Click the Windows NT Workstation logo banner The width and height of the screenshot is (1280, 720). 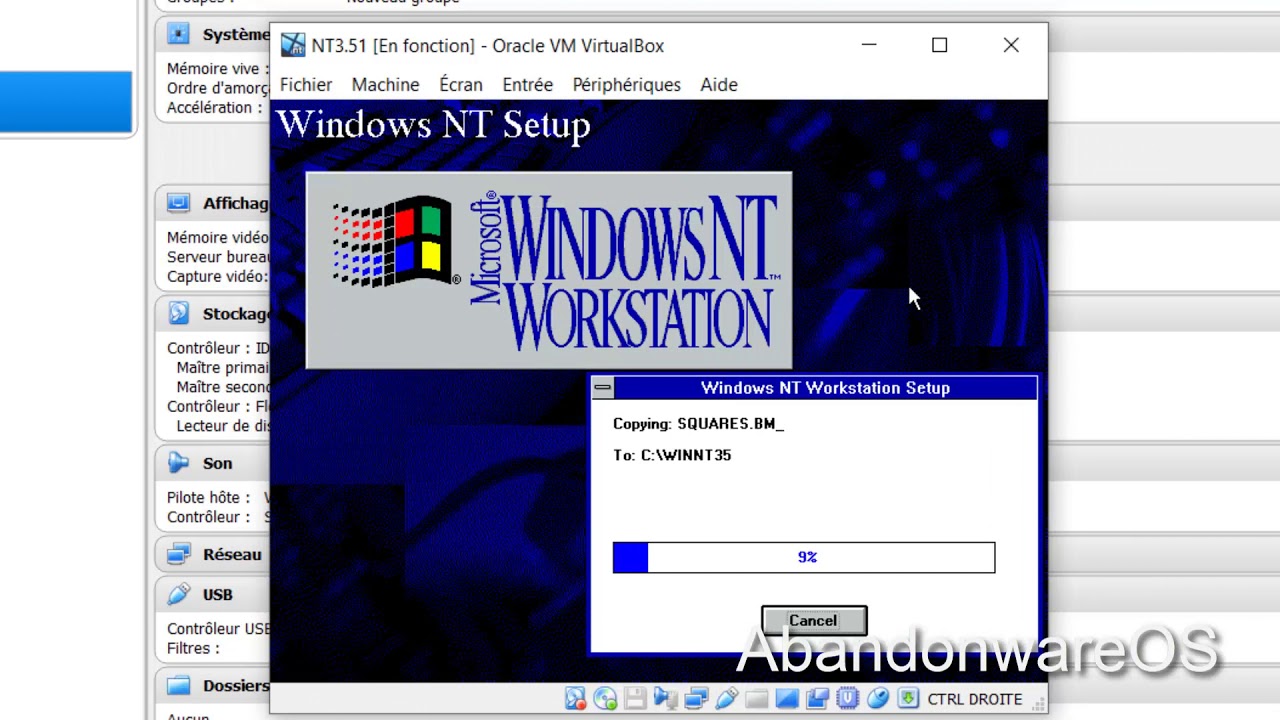pos(549,271)
